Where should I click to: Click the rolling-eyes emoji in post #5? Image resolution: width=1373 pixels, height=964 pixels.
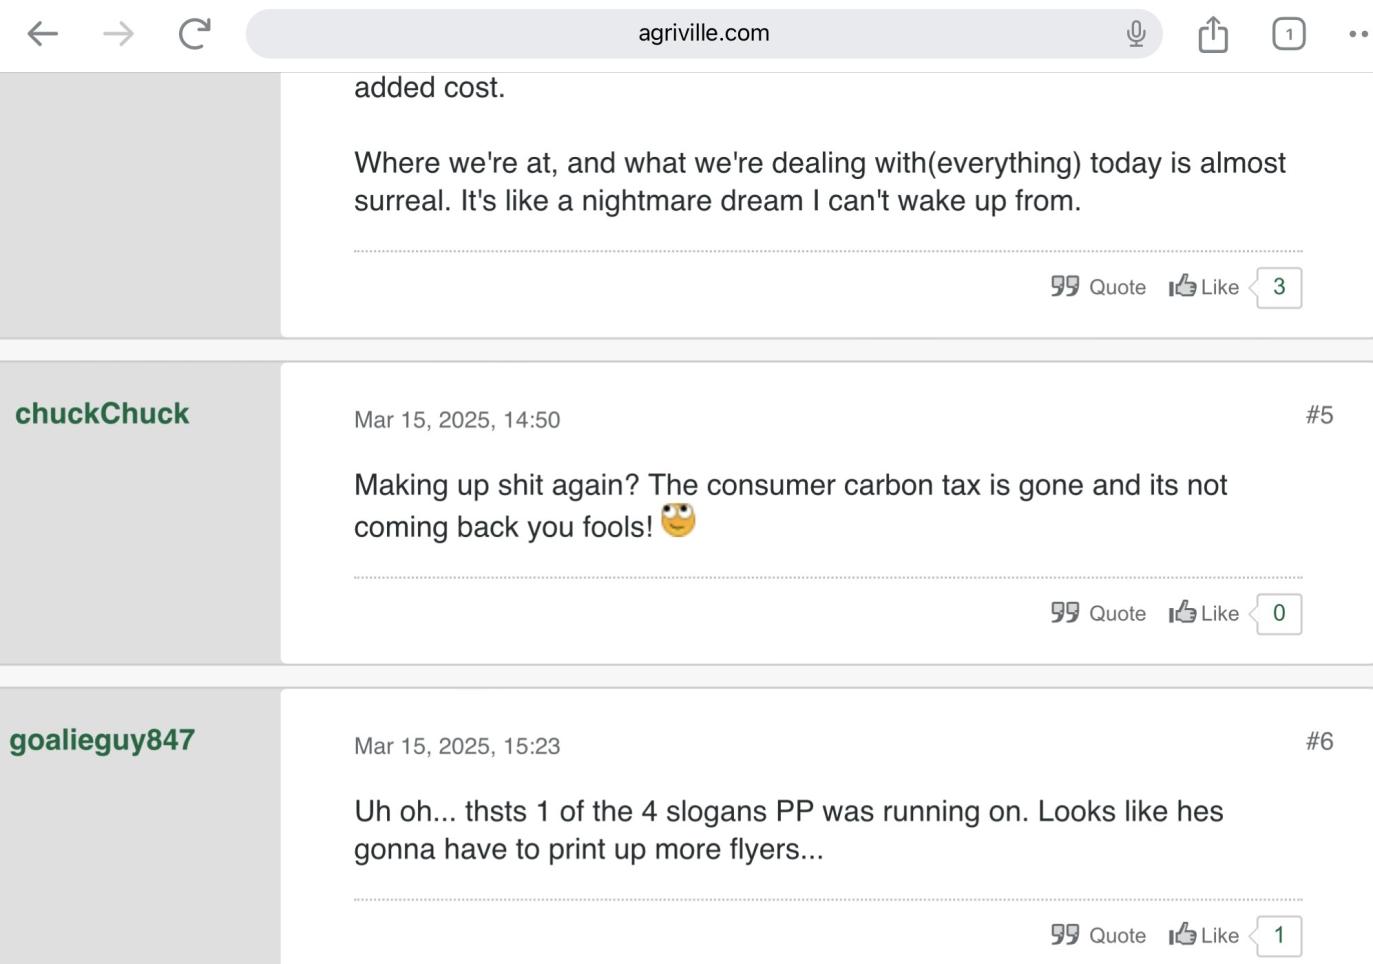click(678, 520)
